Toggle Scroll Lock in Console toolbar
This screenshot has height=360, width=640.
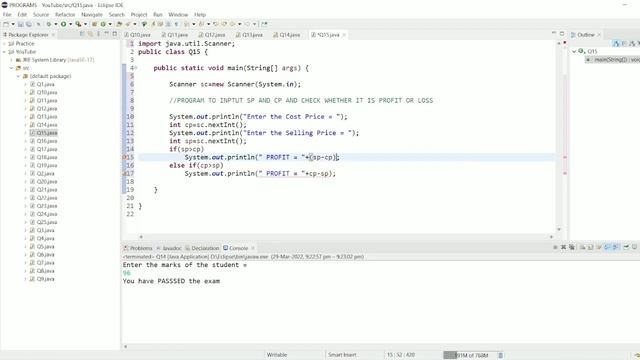[590, 247]
